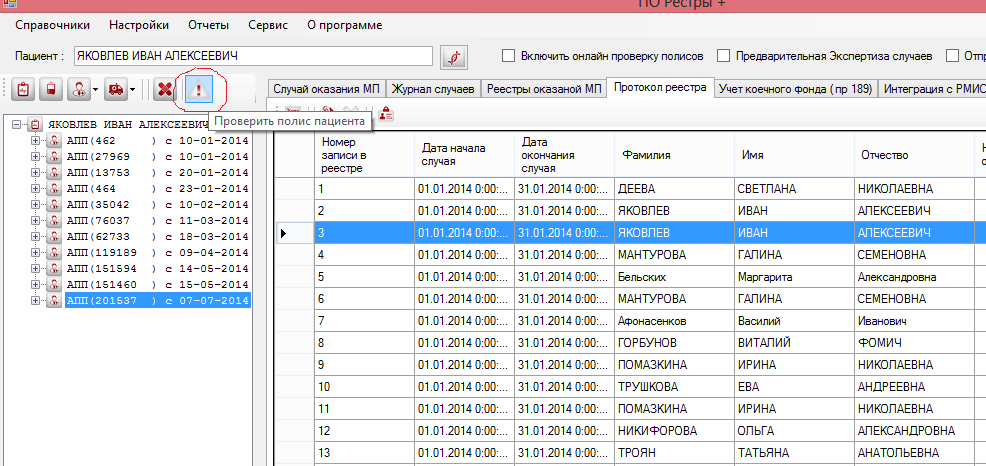This screenshot has width=986, height=466.
Task: Click the warning triangle check-policy icon
Action: tap(199, 90)
